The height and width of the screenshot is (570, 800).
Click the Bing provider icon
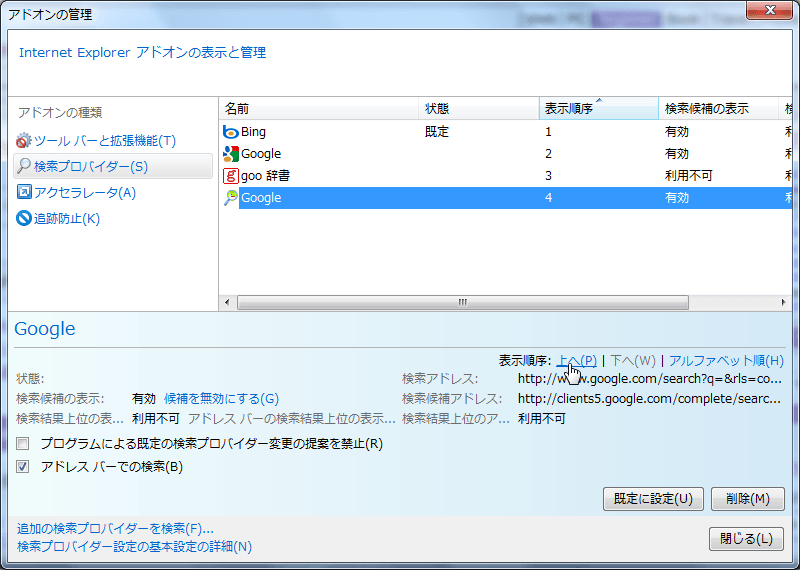(x=231, y=132)
